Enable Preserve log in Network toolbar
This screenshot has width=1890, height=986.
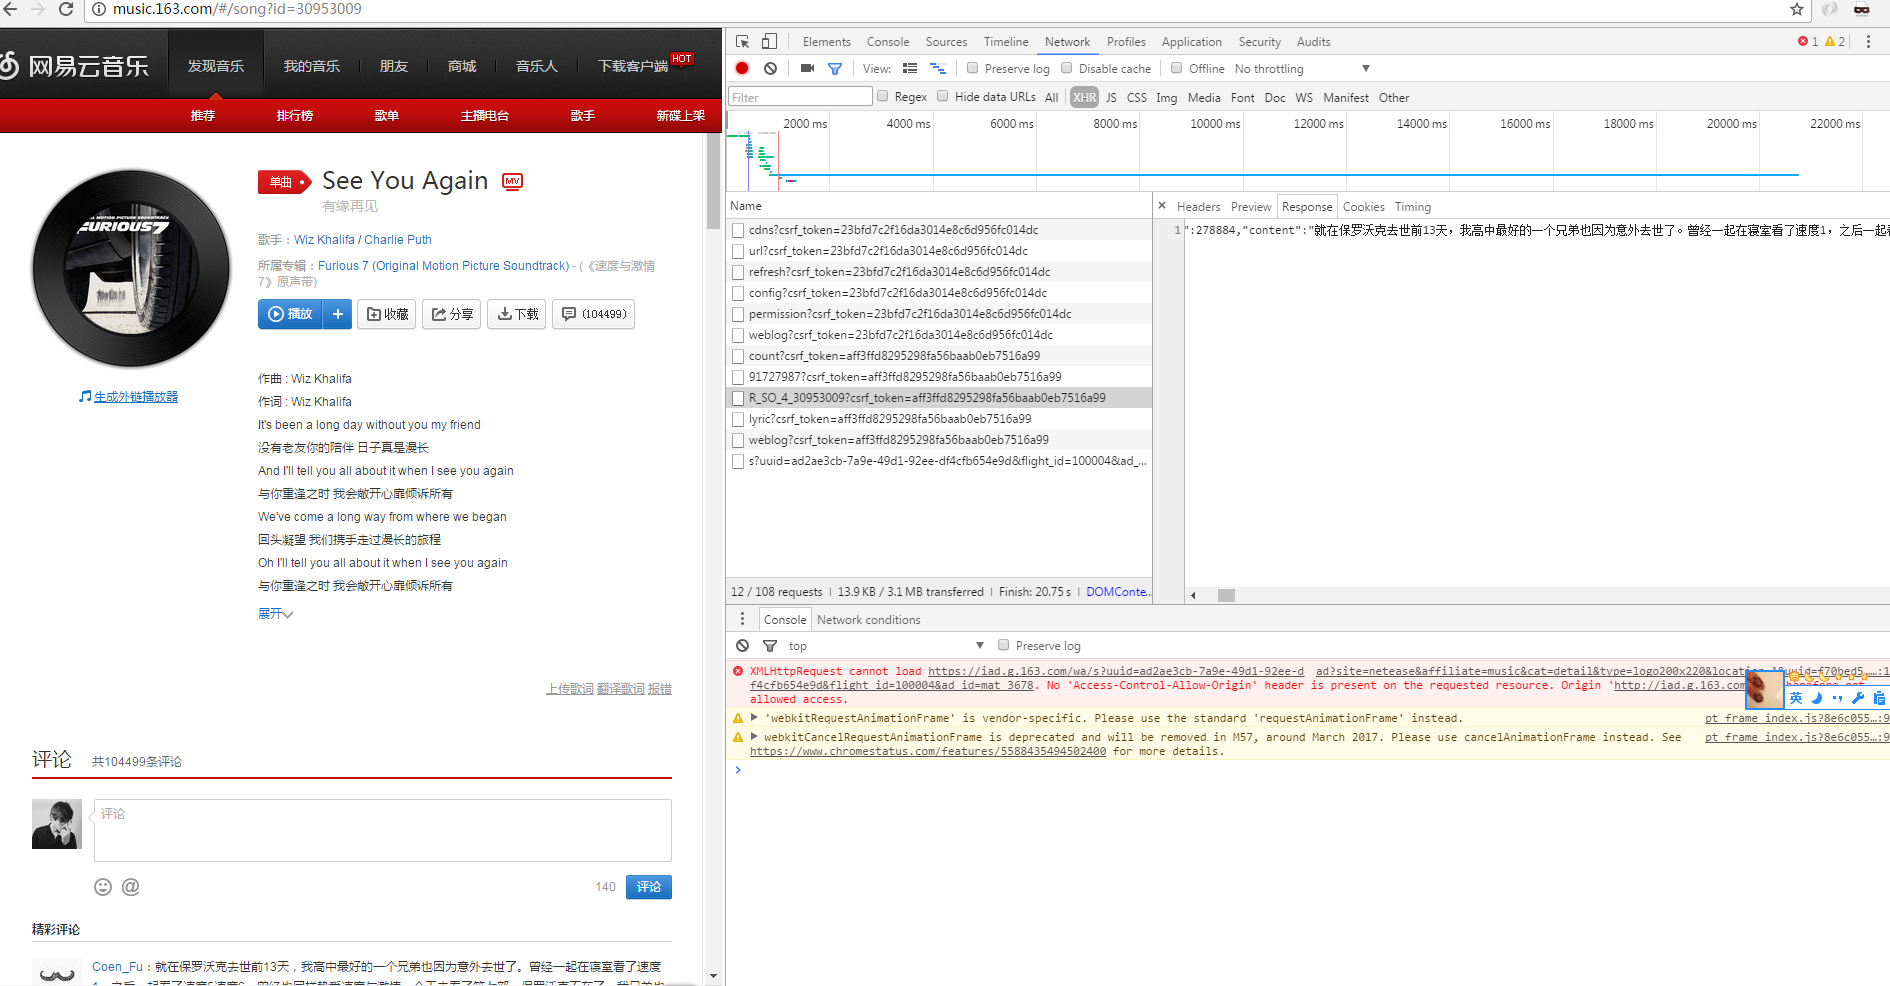pos(972,68)
